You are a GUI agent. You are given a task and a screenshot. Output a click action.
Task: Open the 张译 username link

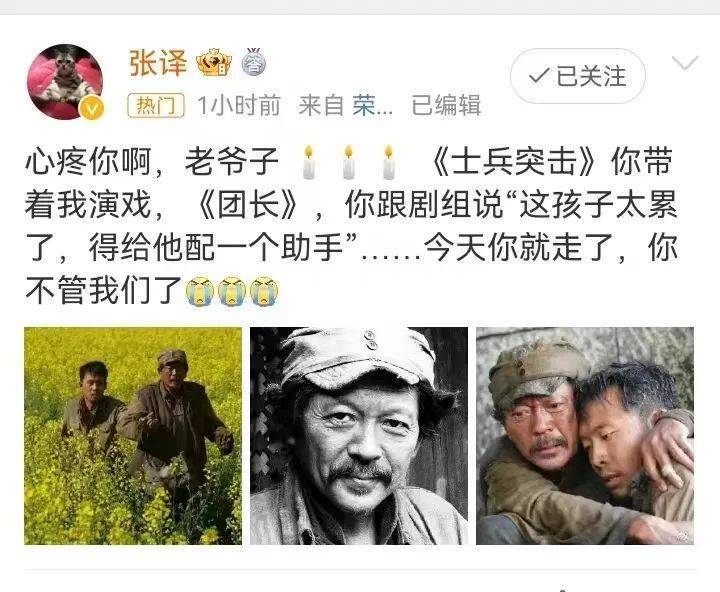click(x=158, y=63)
